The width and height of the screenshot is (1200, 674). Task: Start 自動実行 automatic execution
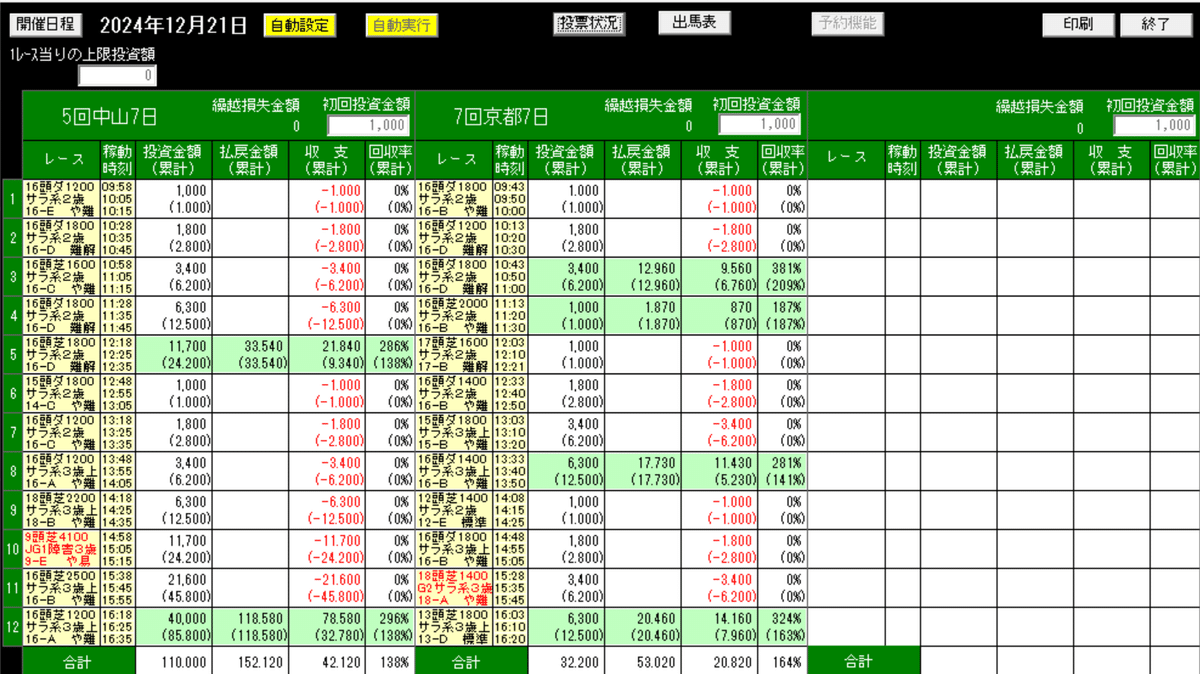(x=401, y=25)
